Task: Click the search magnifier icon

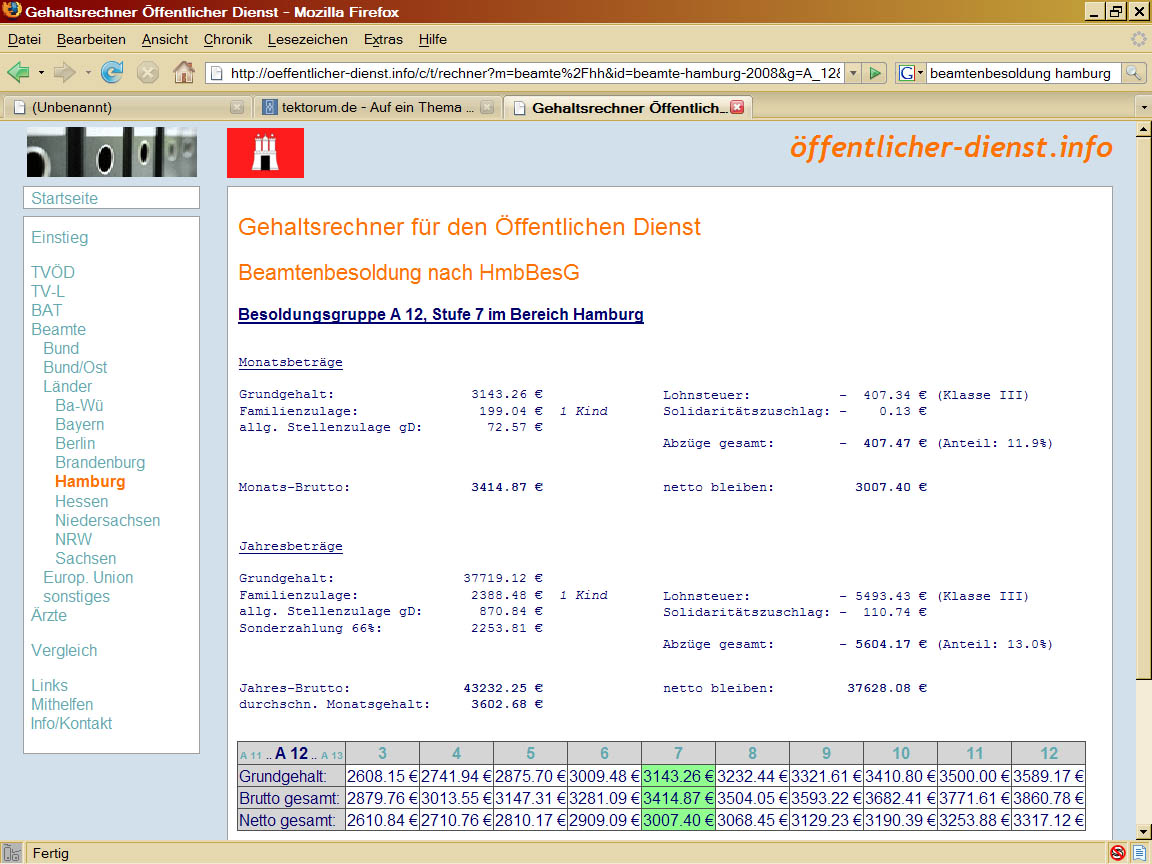Action: [x=1133, y=73]
